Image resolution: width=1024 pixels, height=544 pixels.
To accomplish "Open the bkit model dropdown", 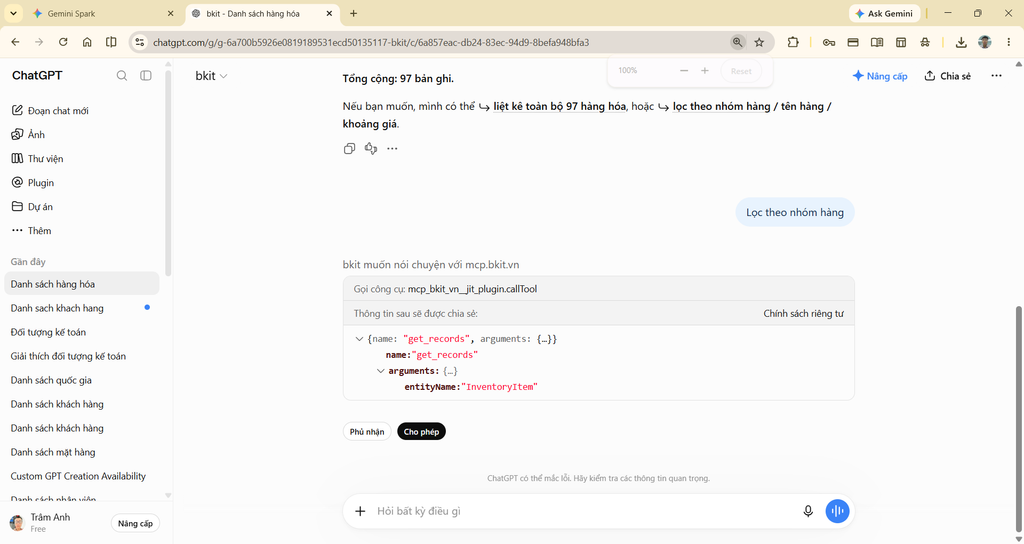I will [x=211, y=76].
